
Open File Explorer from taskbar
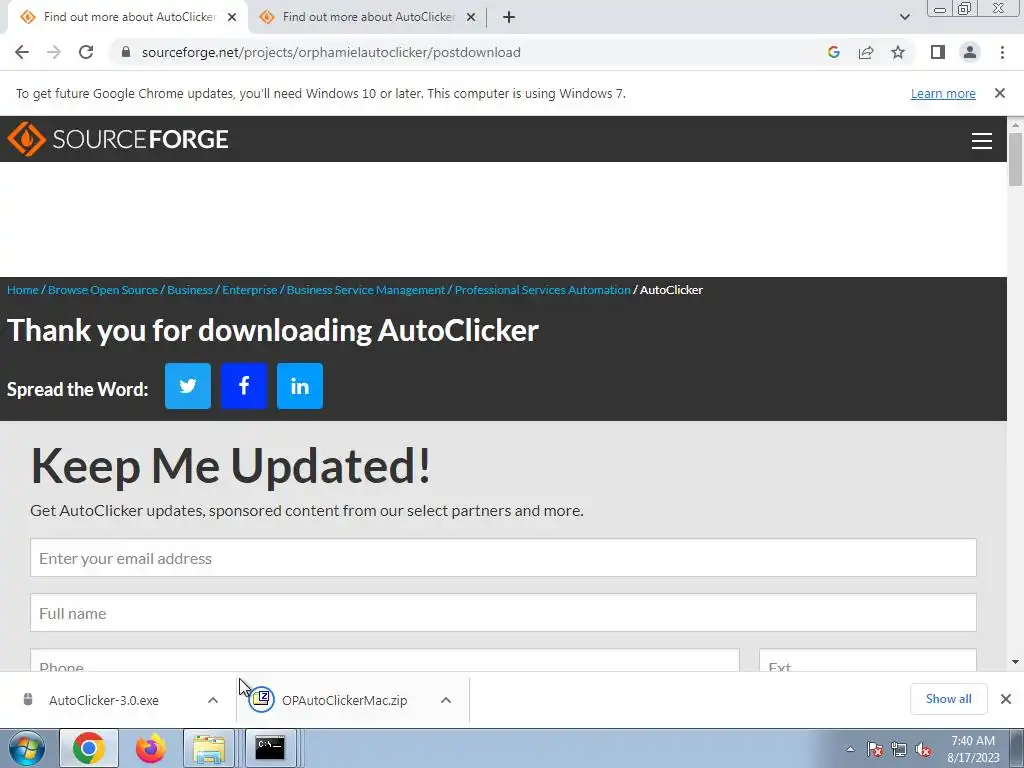[x=208, y=748]
